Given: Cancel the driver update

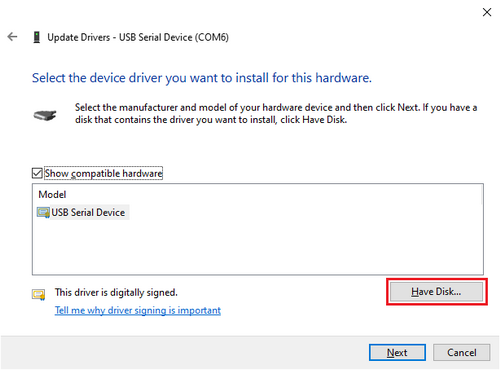Looking at the screenshot, I should pyautogui.click(x=462, y=352).
